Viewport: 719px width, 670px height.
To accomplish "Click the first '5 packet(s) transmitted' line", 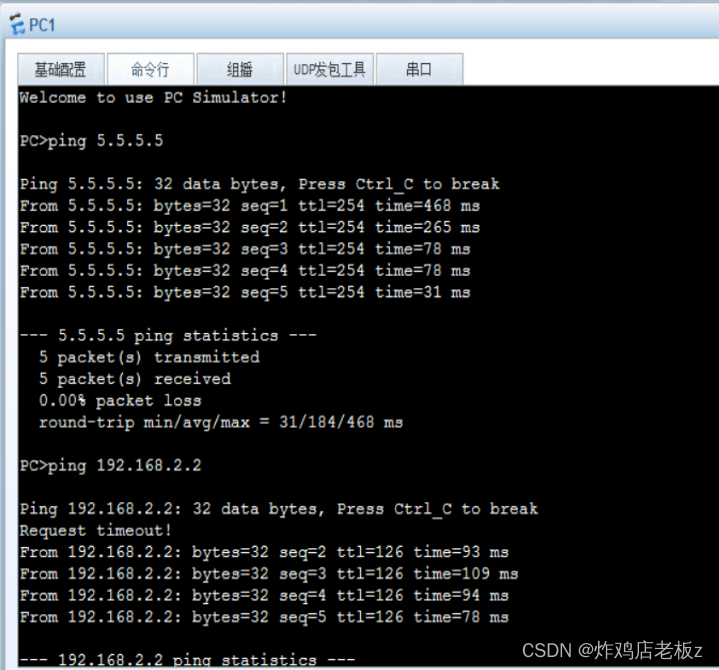I will click(x=149, y=357).
